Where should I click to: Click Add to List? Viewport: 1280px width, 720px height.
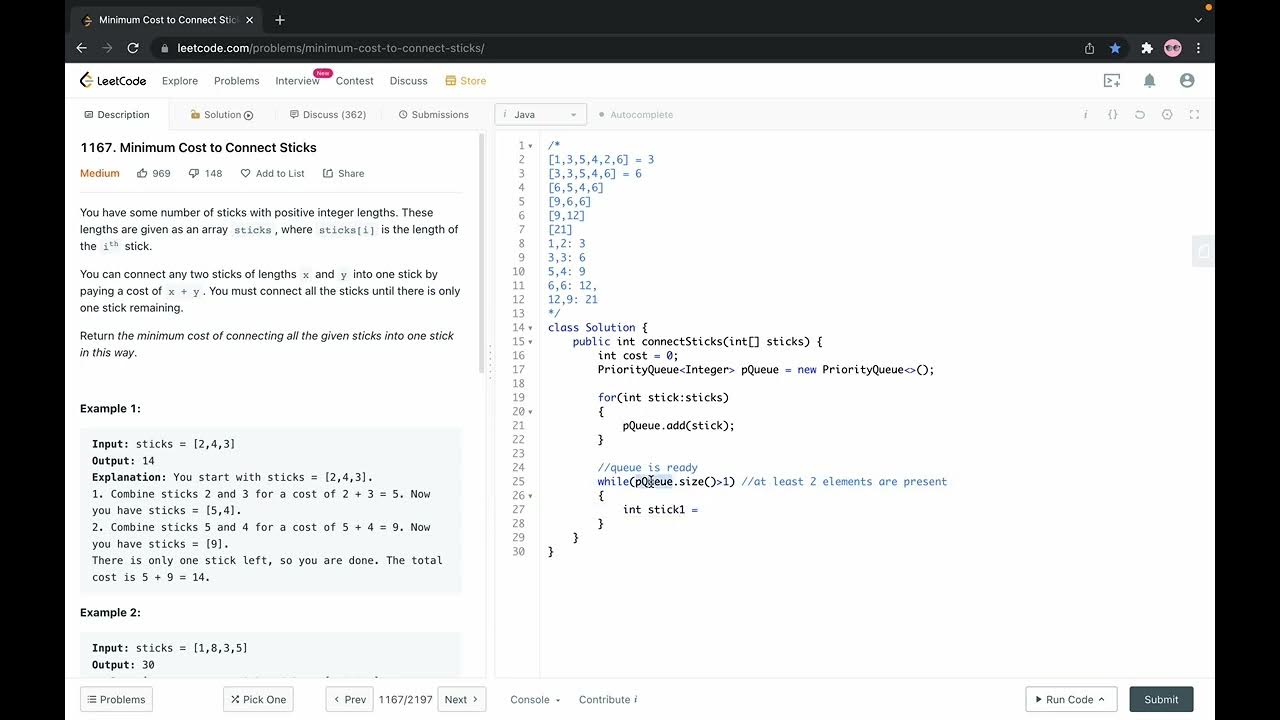click(272, 173)
